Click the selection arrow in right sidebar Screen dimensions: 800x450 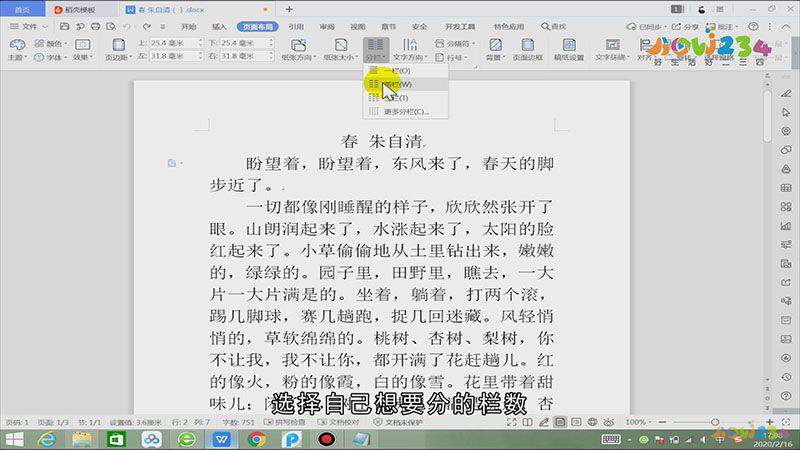[x=786, y=112]
